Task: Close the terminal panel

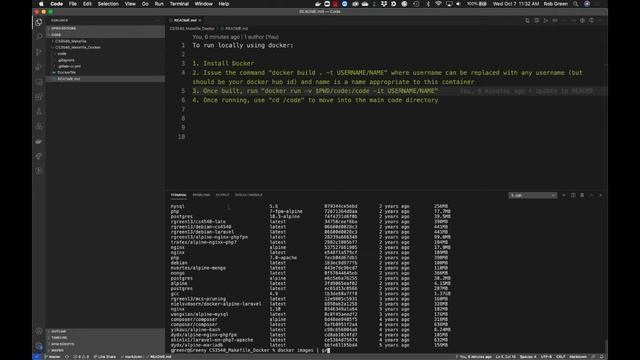Action: pyautogui.click(x=600, y=195)
